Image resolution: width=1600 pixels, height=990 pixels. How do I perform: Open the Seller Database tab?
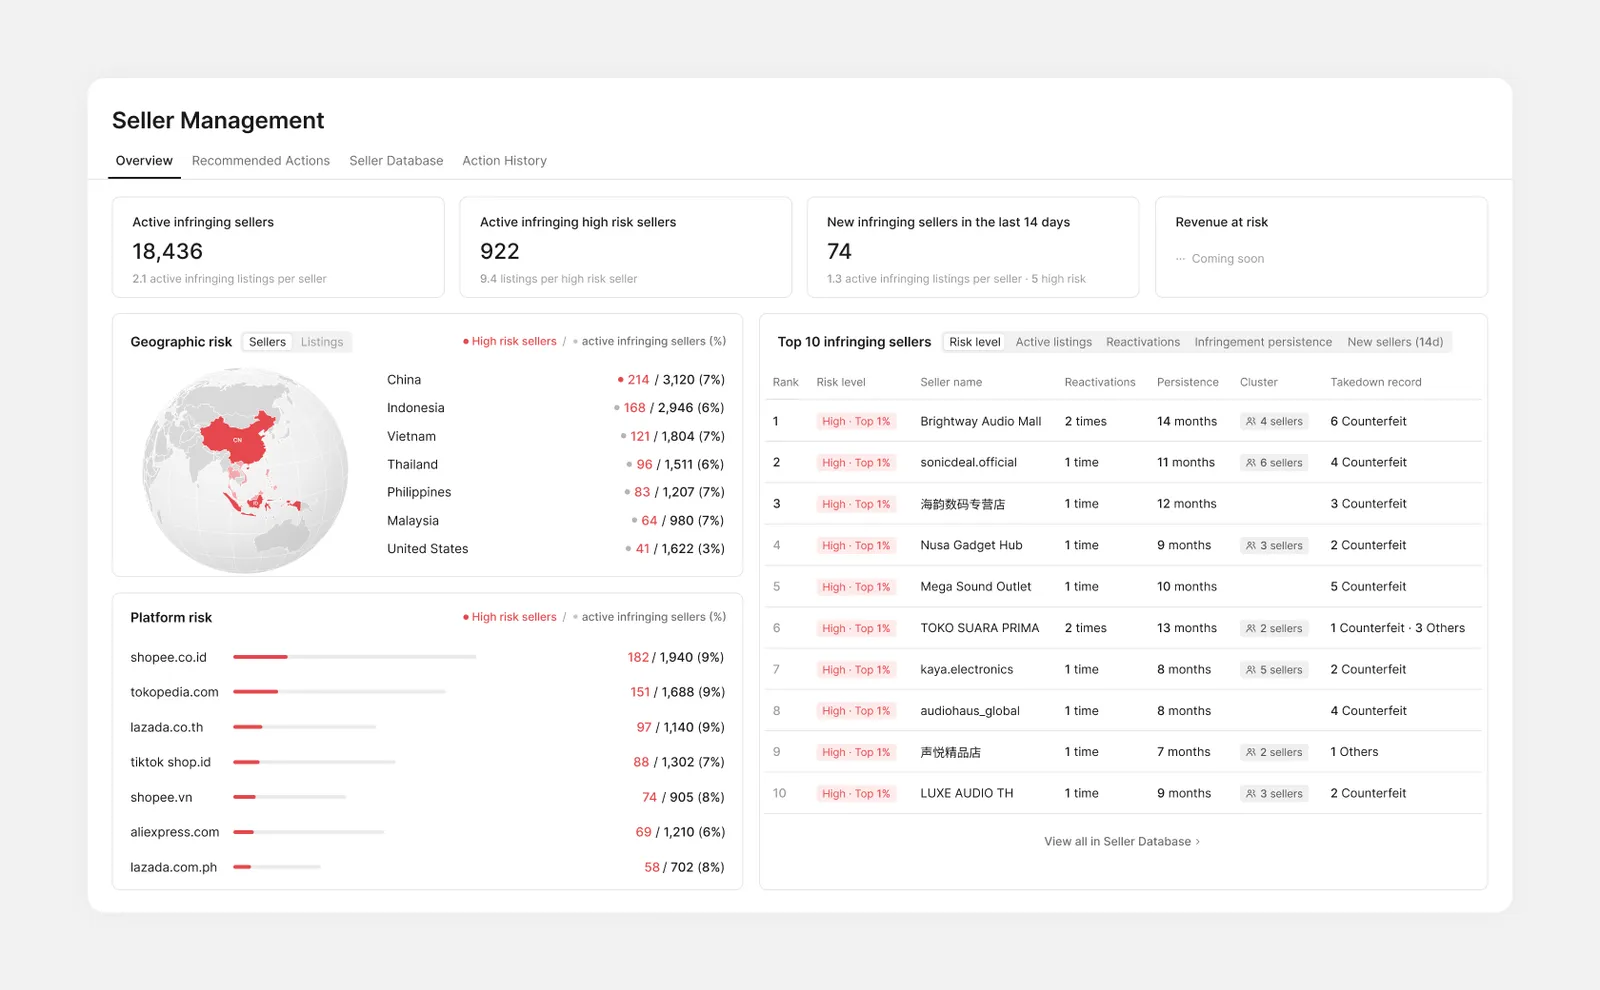tap(396, 161)
